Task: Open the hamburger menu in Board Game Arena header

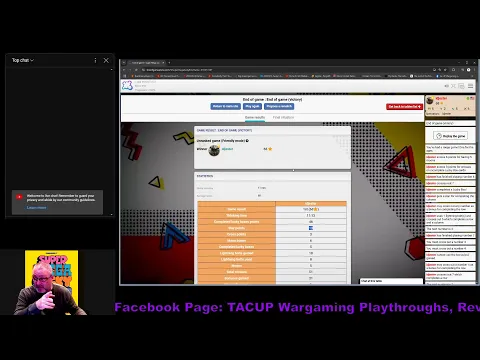Action: coord(471,86)
